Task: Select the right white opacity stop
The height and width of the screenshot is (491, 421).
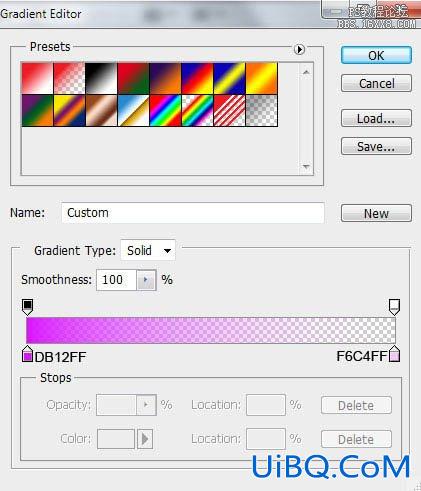Action: pyautogui.click(x=394, y=307)
